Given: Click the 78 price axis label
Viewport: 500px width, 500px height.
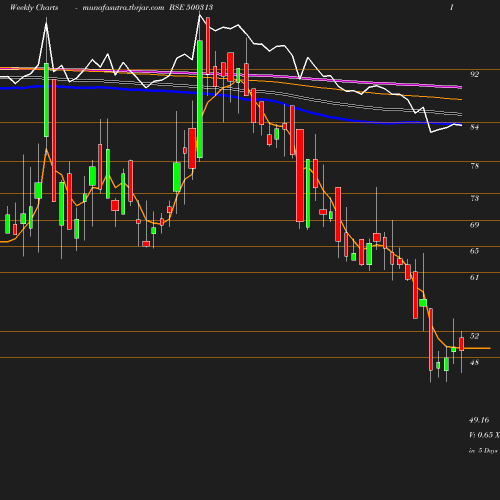Looking at the screenshot, I should (474, 166).
